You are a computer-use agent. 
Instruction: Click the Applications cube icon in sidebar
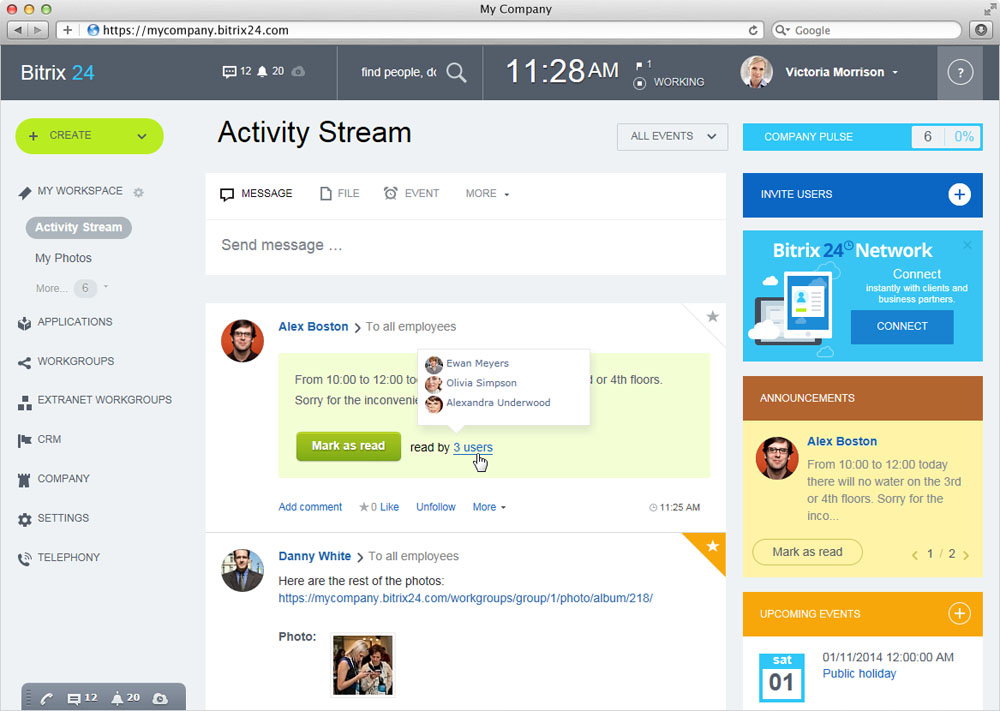click(24, 323)
